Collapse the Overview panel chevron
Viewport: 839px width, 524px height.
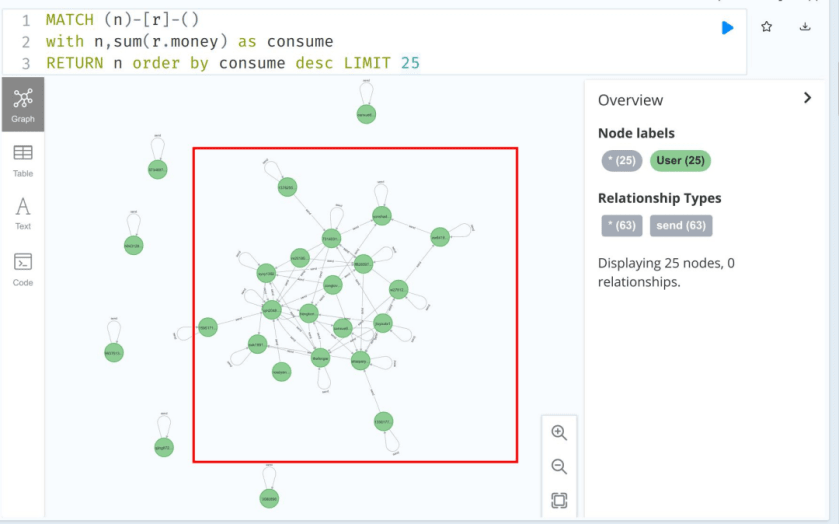807,98
